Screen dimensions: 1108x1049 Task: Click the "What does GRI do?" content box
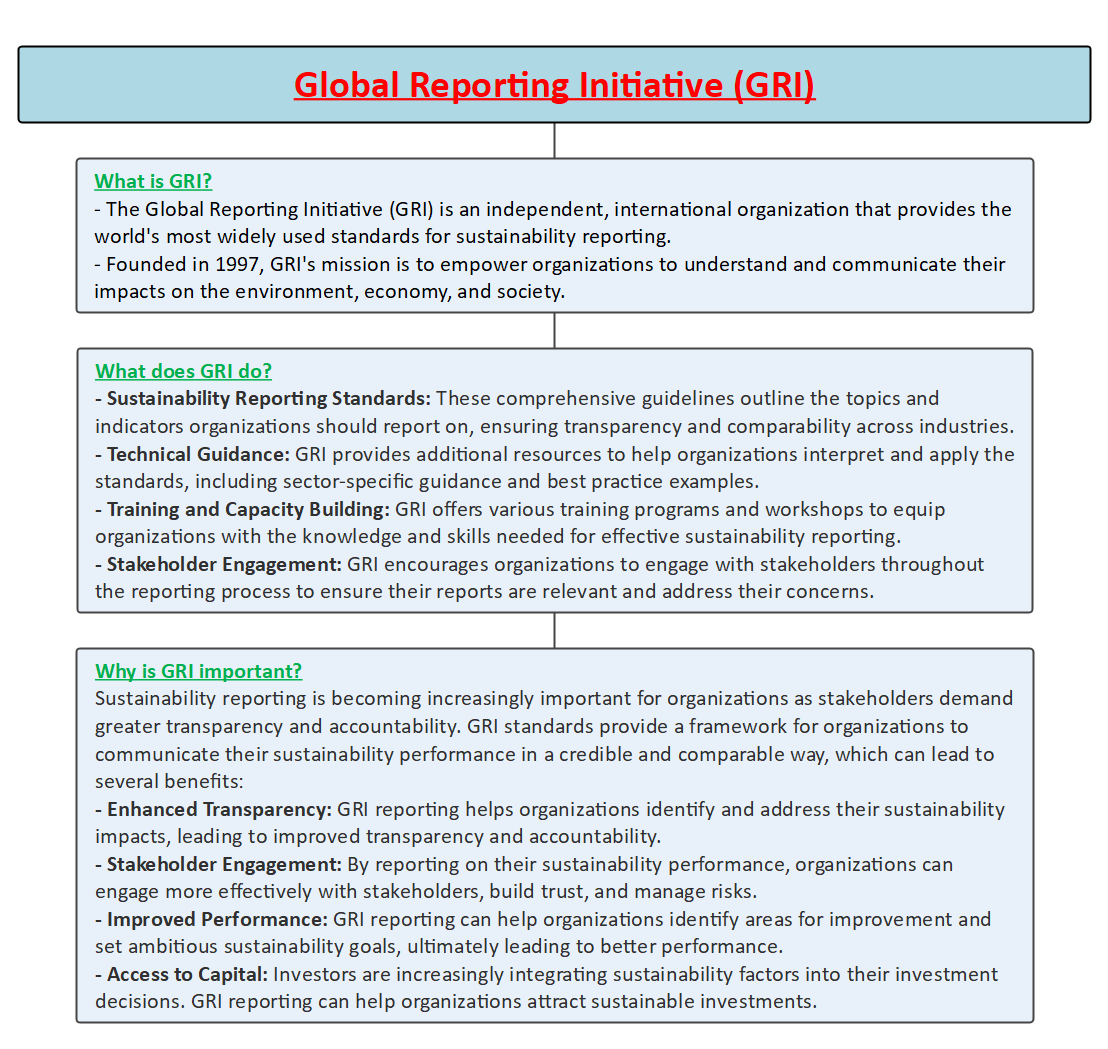coord(554,480)
